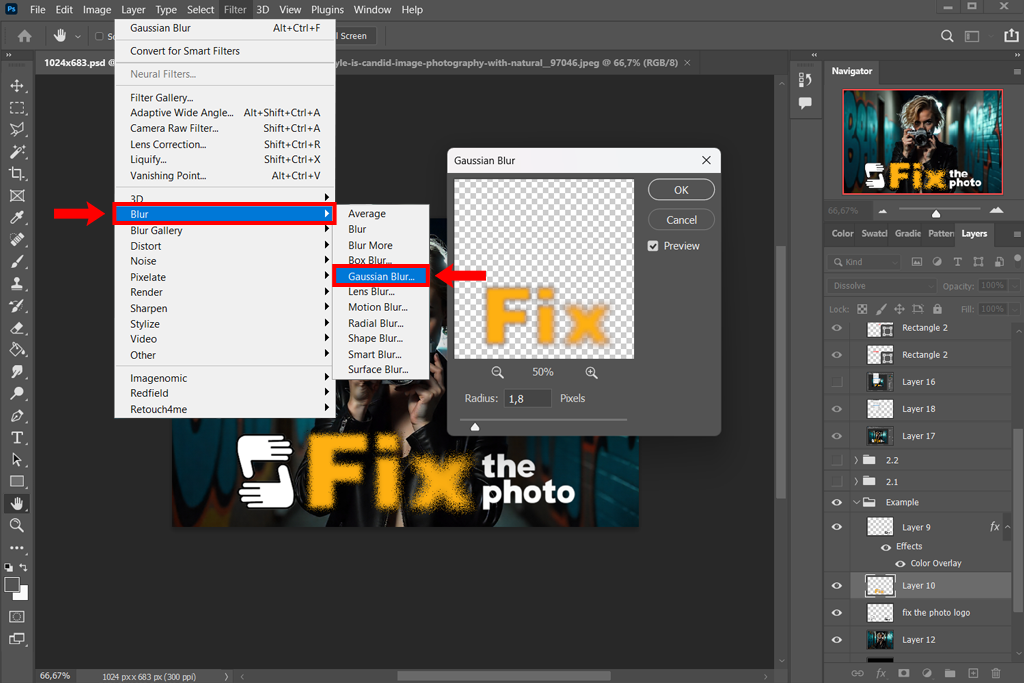Collapse Layer 9 effects list
Image resolution: width=1024 pixels, height=683 pixels.
[x=1008, y=527]
